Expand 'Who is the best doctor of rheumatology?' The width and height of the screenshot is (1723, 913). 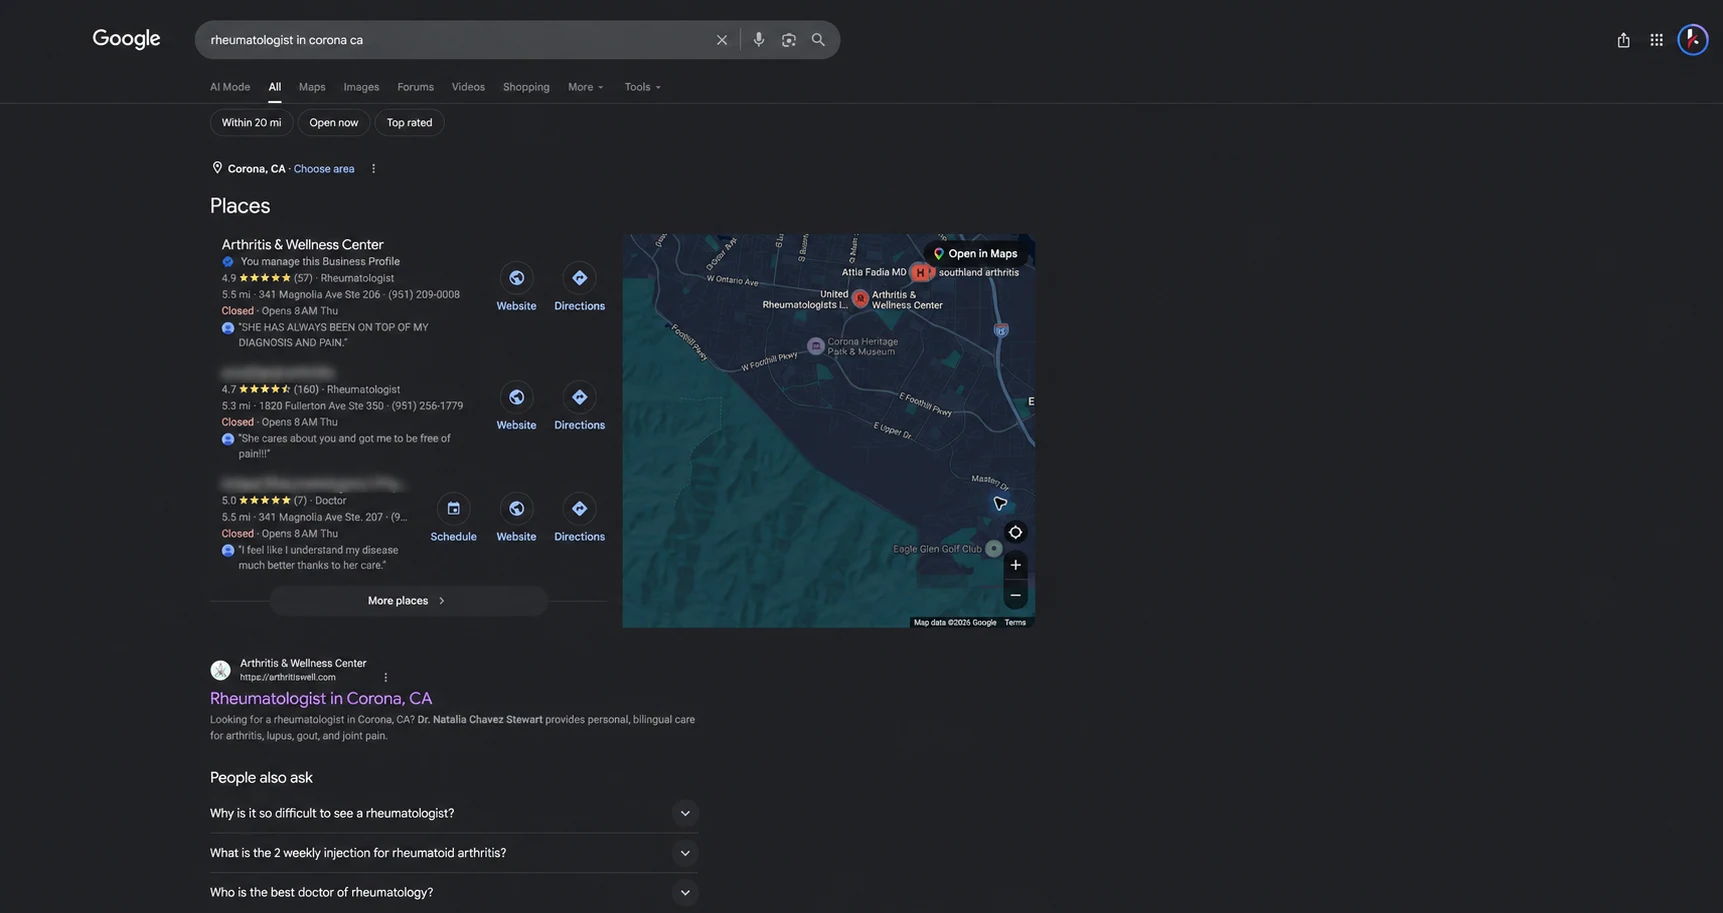454,892
